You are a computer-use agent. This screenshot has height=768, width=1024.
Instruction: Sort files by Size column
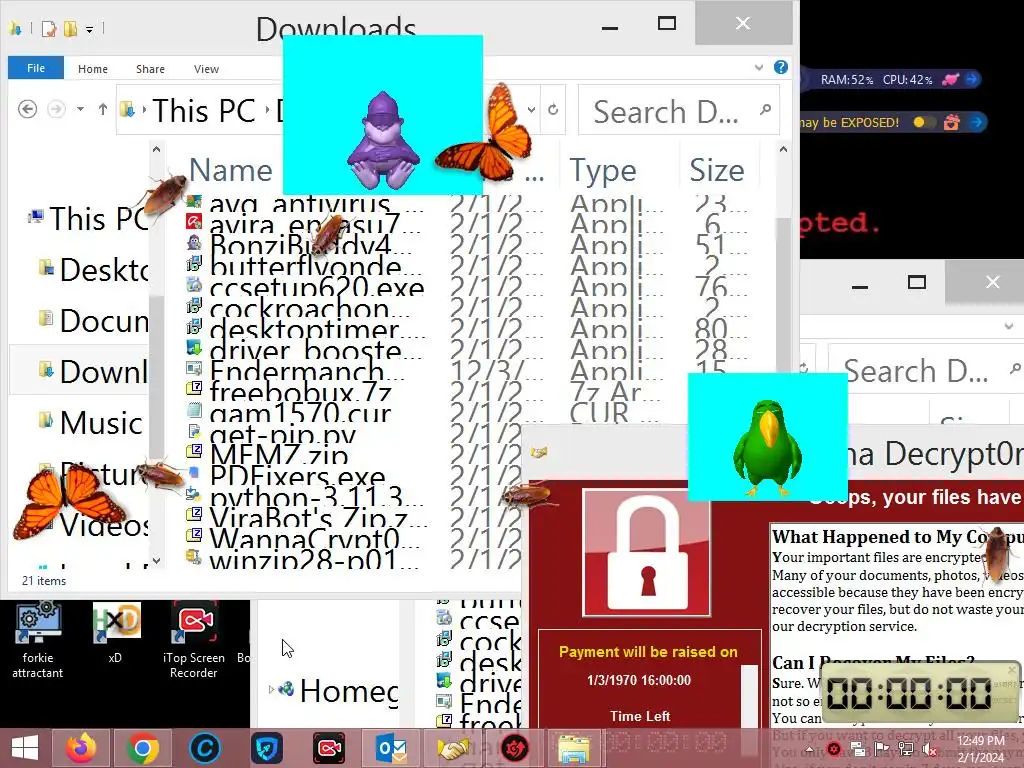pos(717,170)
